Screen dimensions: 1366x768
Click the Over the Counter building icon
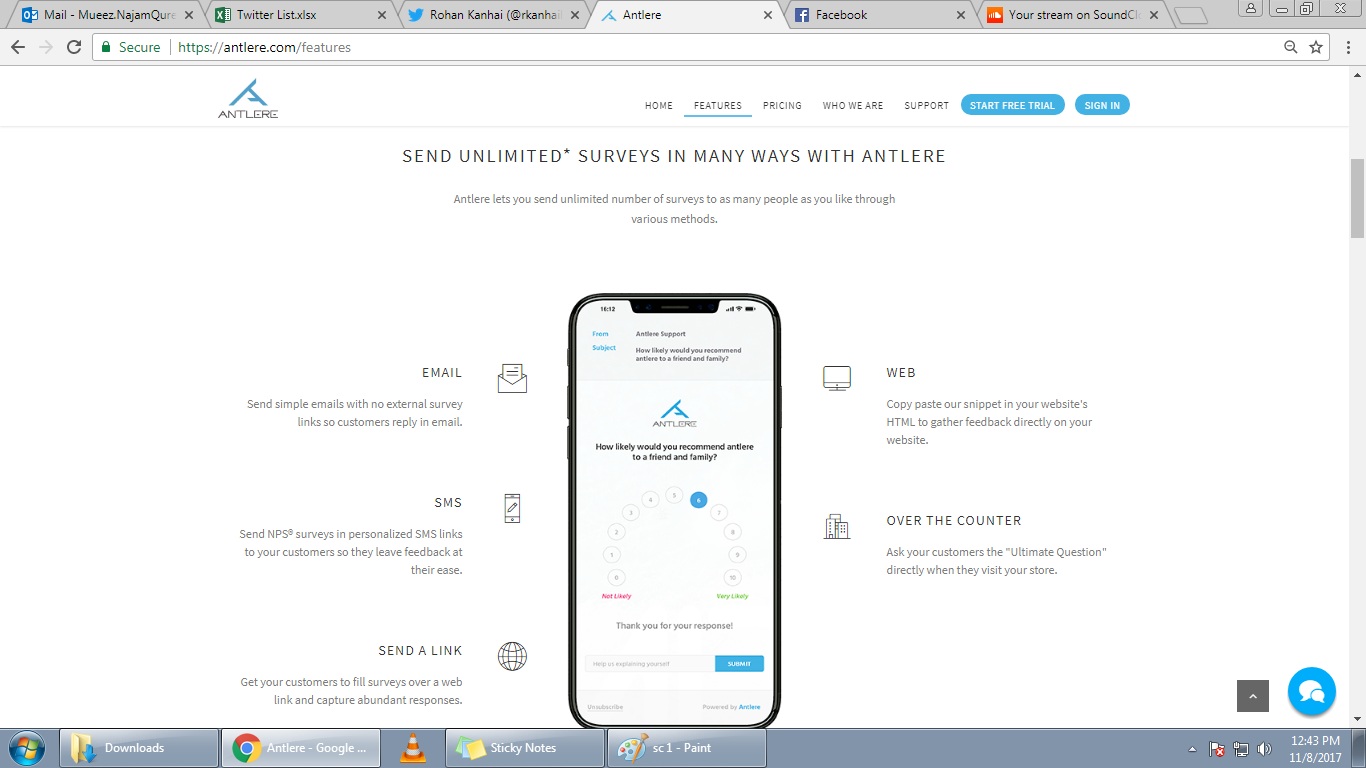click(x=837, y=526)
